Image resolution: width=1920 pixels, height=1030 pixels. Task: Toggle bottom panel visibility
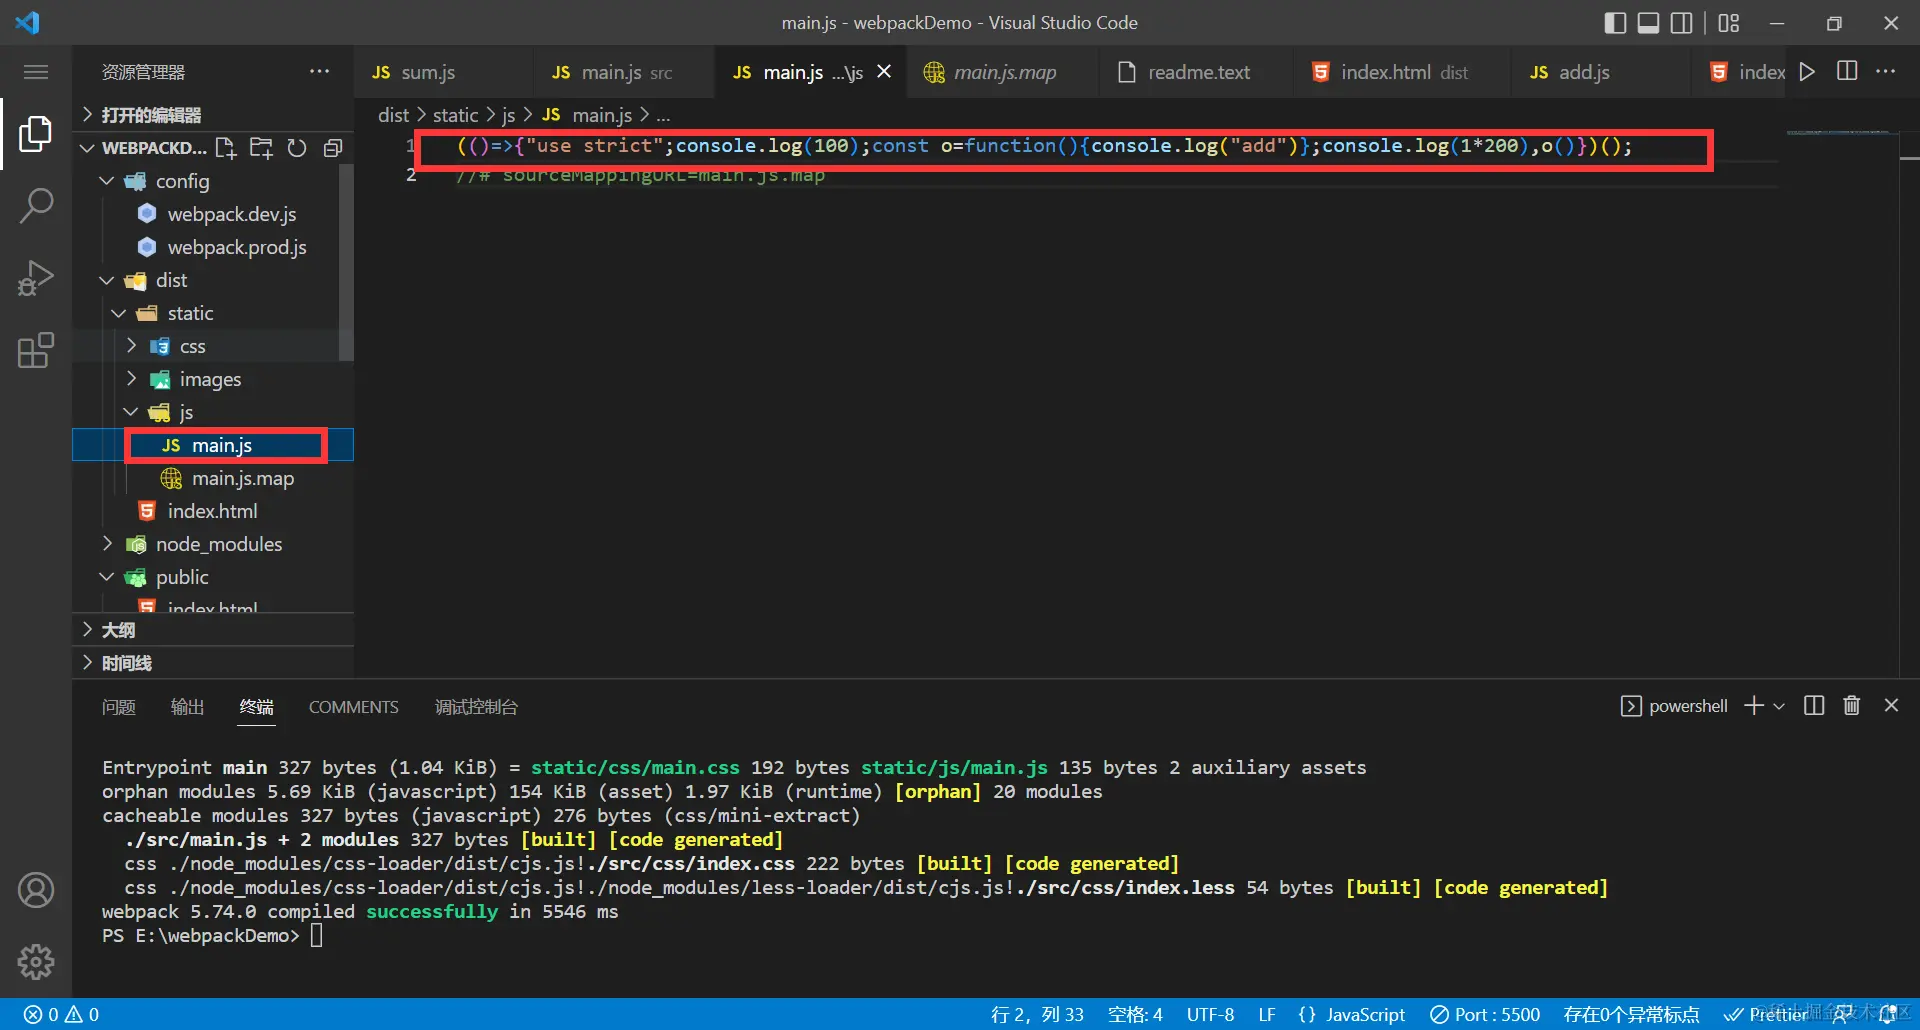pos(1649,23)
